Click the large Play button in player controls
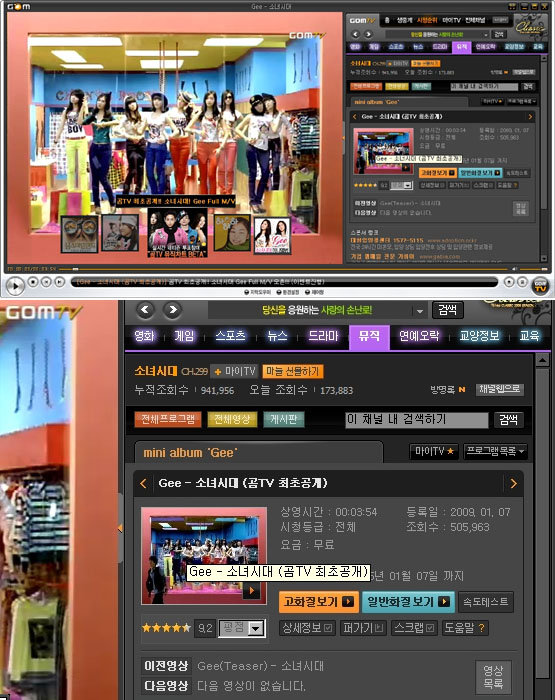Screen dimensions: 555x700 15,285
